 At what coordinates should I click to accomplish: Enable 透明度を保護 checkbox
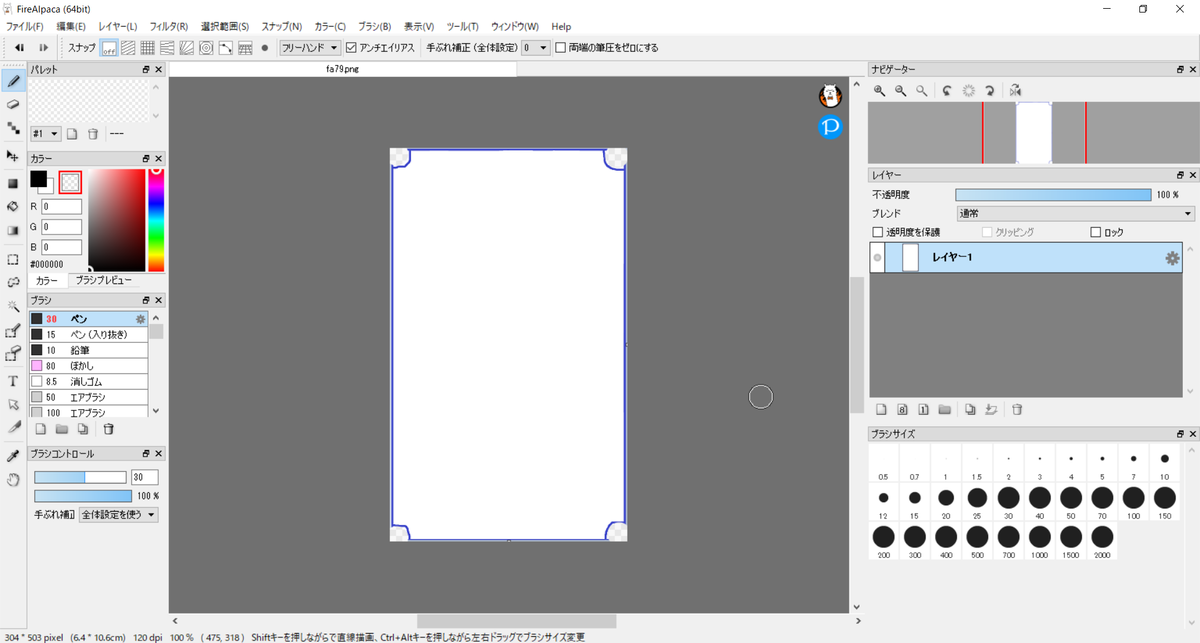point(878,232)
